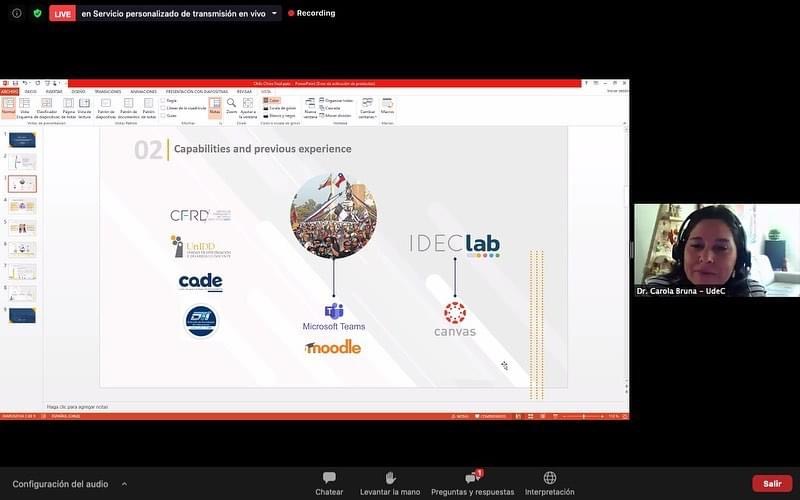This screenshot has width=800, height=500.
Task: Click Cascada window arrangement
Action: [x=330, y=108]
